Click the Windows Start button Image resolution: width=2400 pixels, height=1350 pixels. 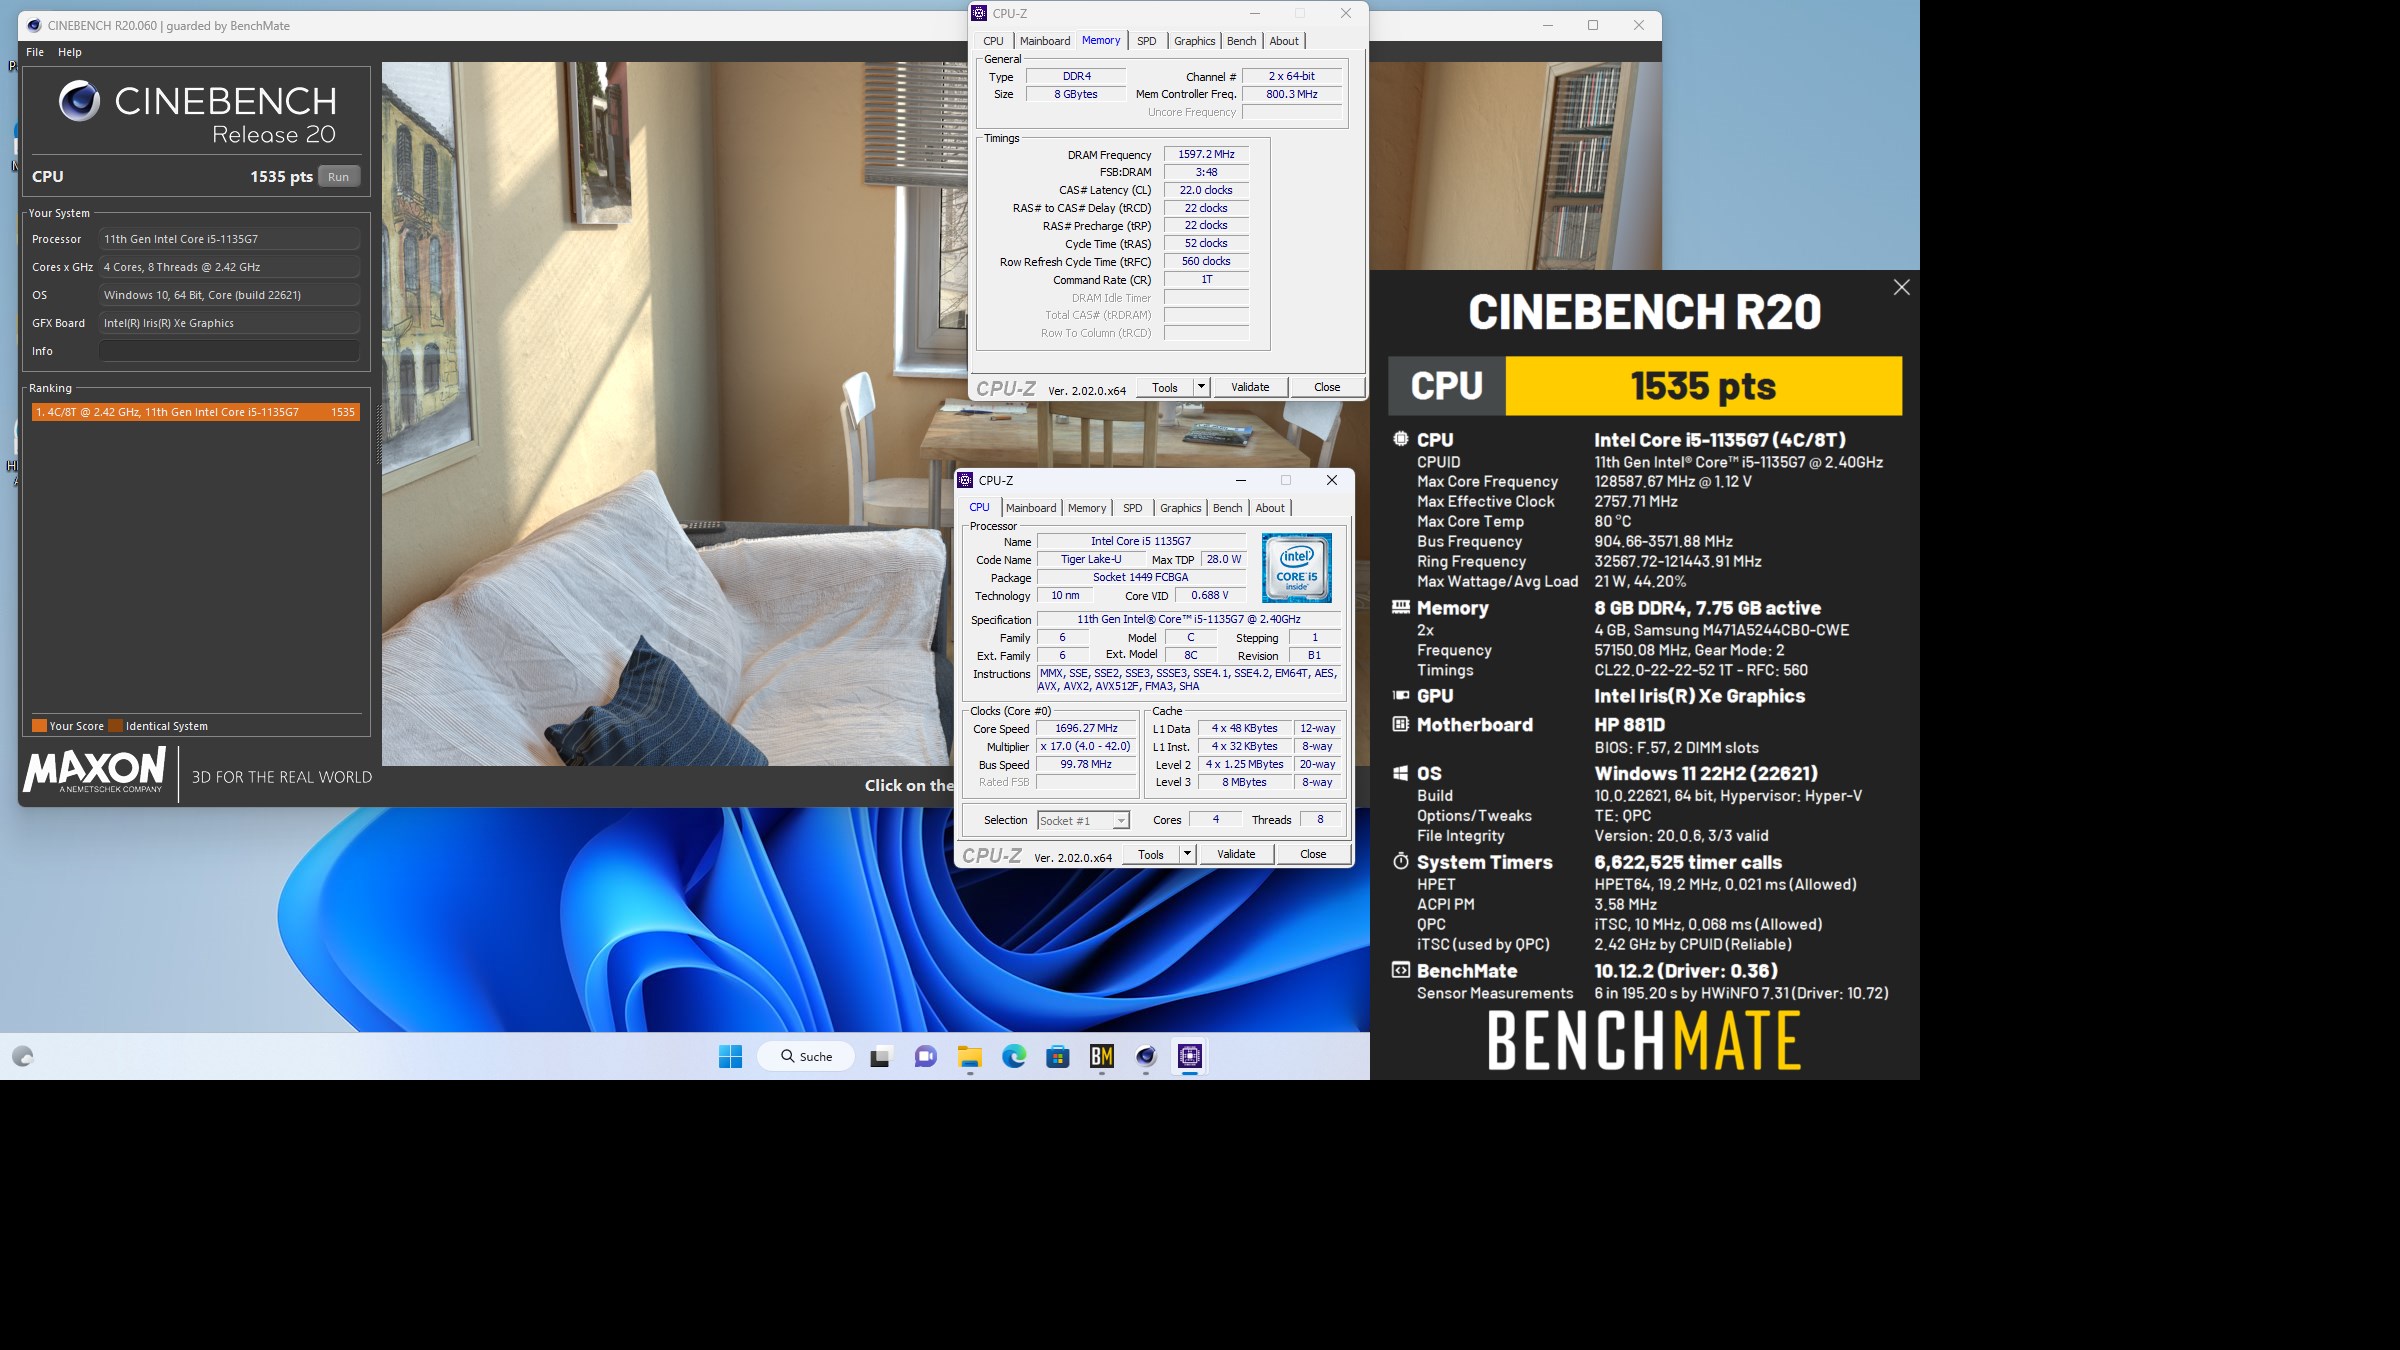tap(730, 1056)
